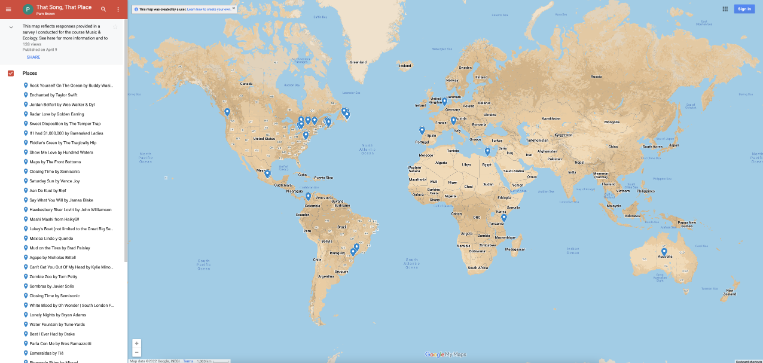Screen dimensions: 763x363
Task: Click the map pin in Australia
Action: 664,252
